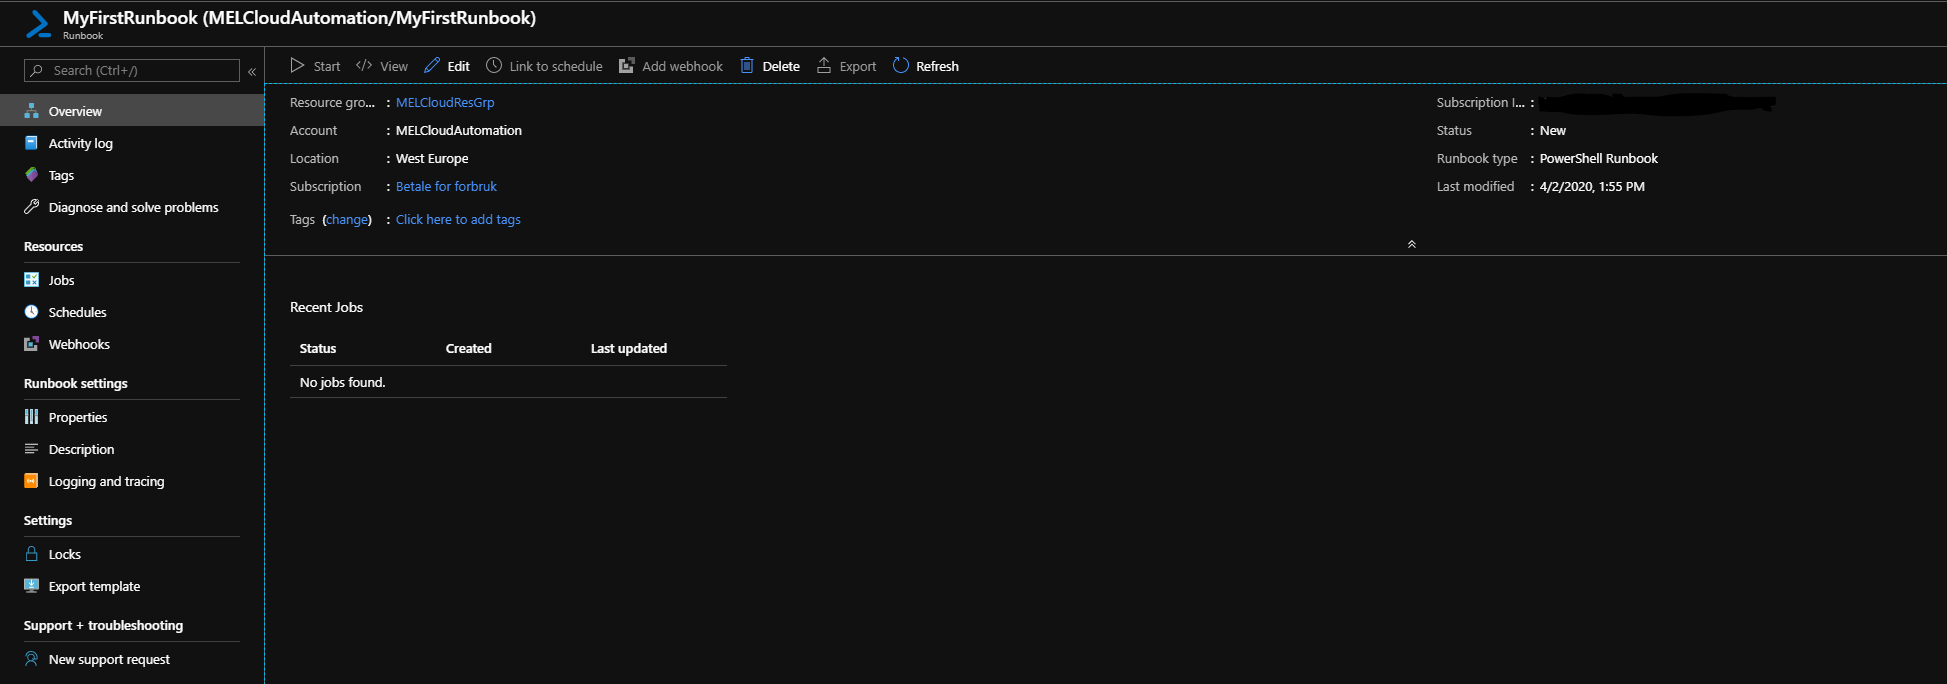The width and height of the screenshot is (1947, 684).
Task: Open the Betale for forbruk subscription link
Action: [446, 186]
